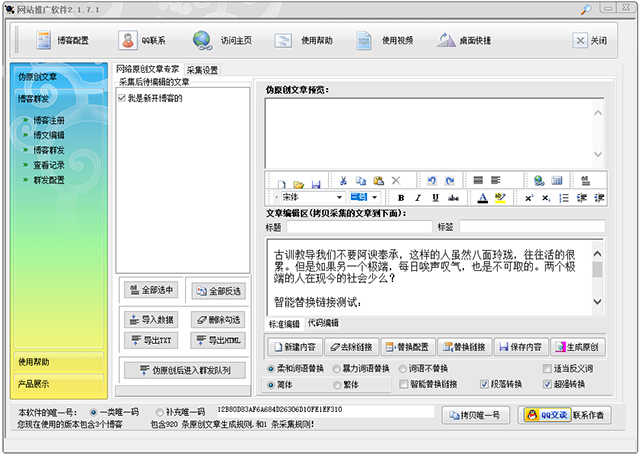Click the QQ联系 contact icon
640x456 pixels.
[128, 40]
